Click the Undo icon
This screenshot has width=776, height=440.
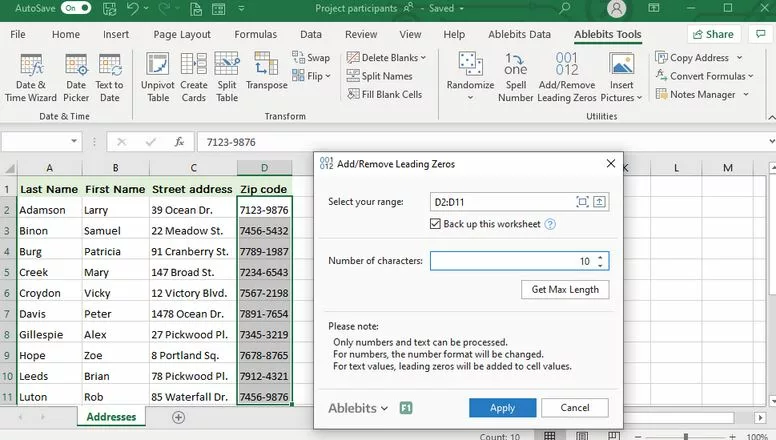[x=133, y=8]
